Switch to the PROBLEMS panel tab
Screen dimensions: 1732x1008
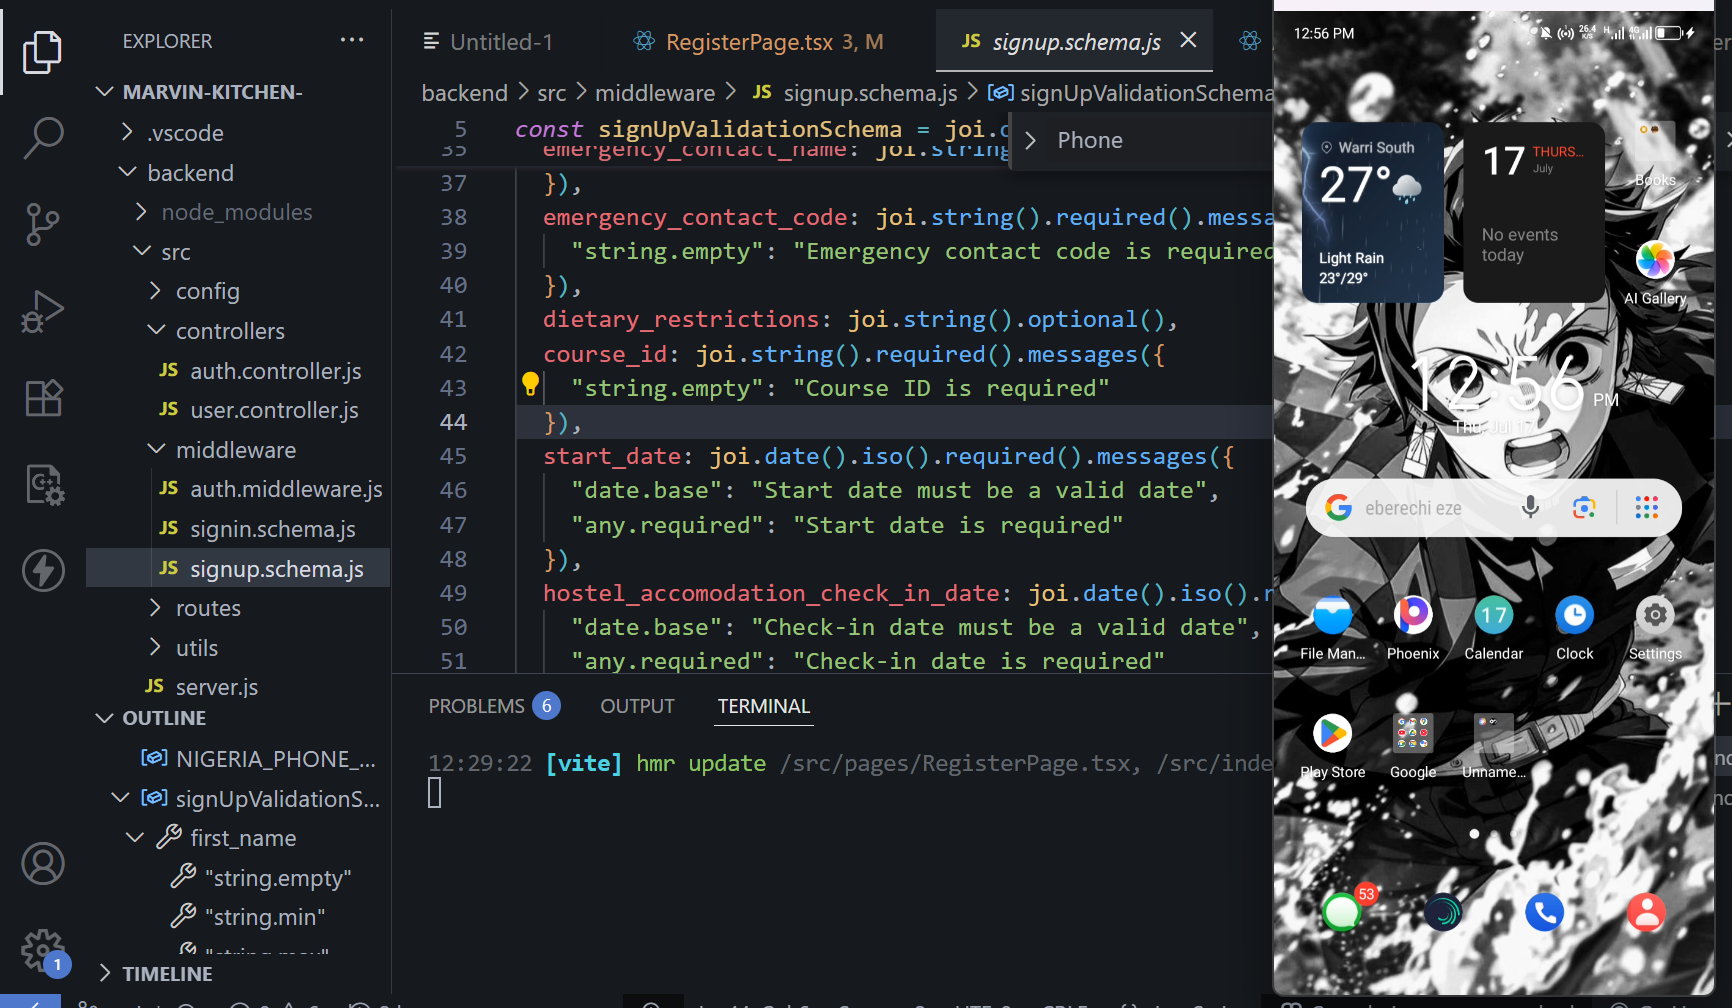(477, 706)
